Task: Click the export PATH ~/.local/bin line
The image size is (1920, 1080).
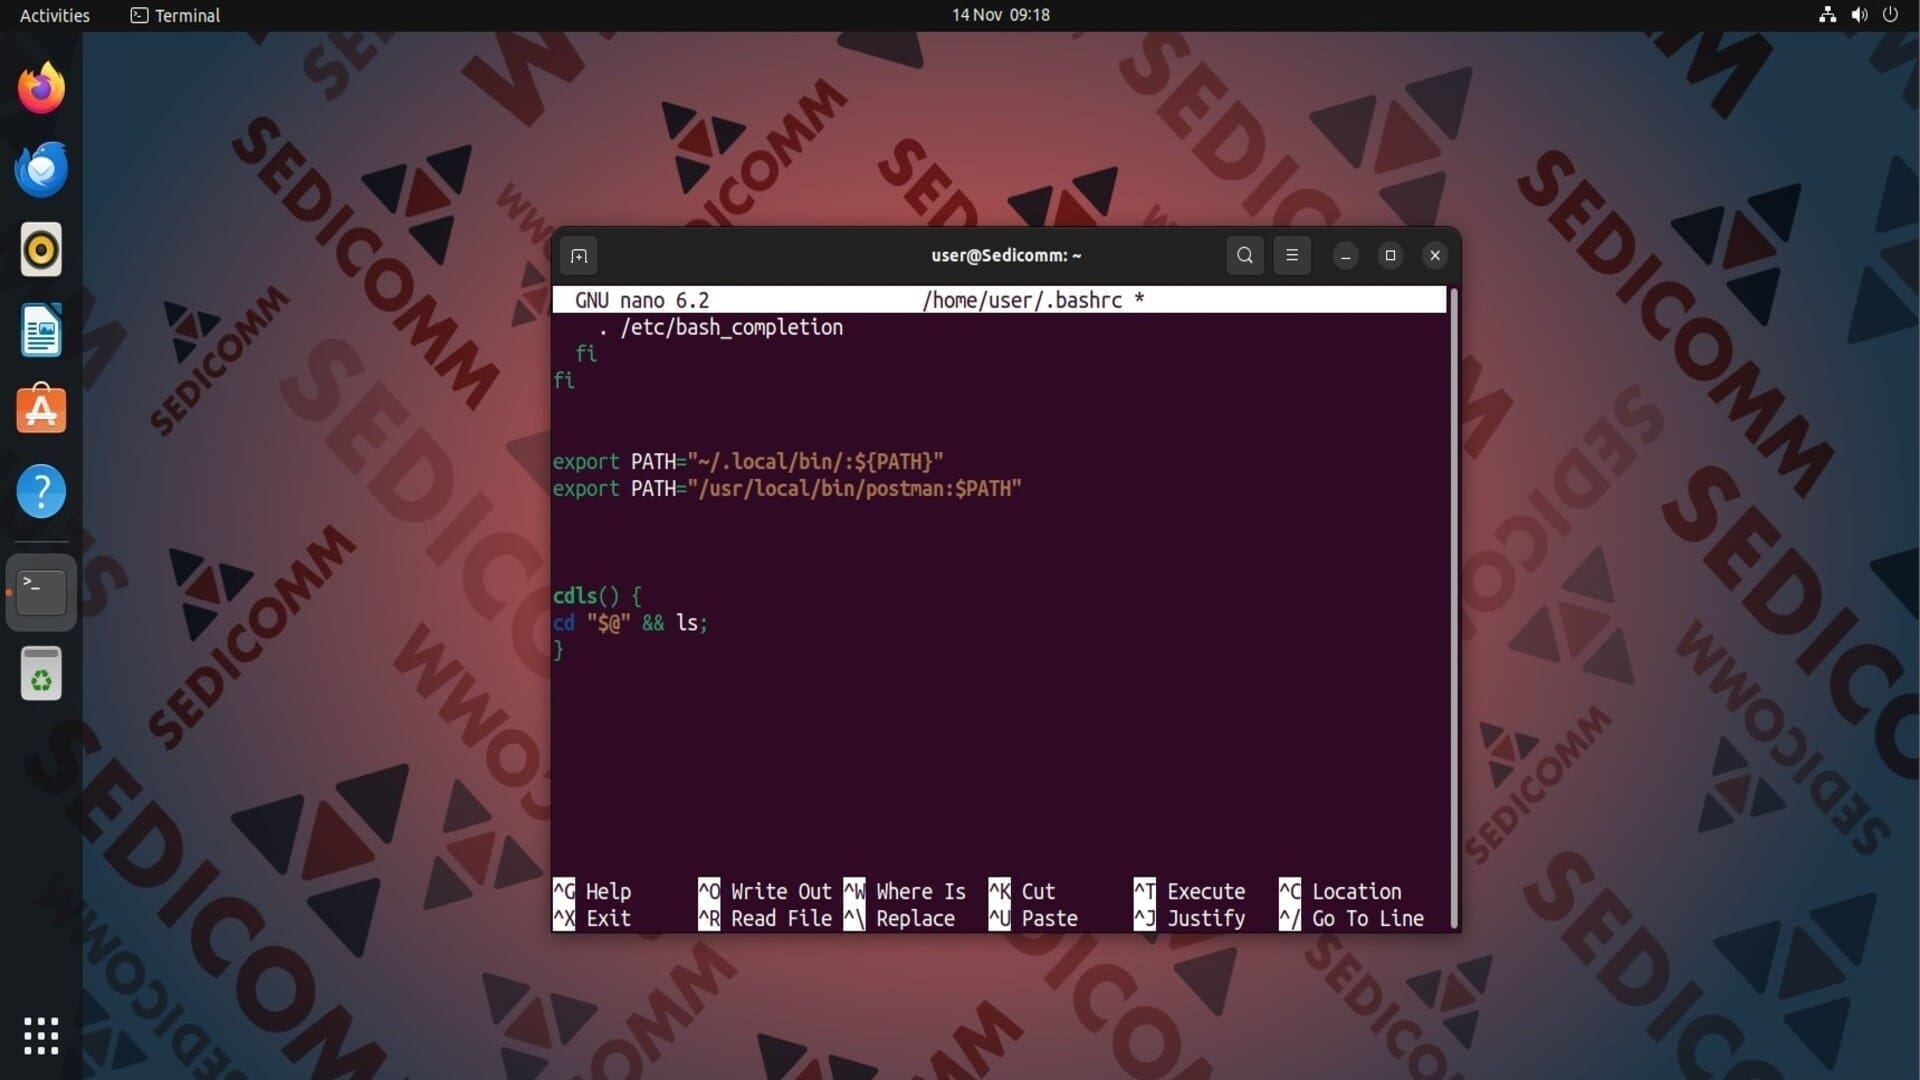Action: click(748, 462)
